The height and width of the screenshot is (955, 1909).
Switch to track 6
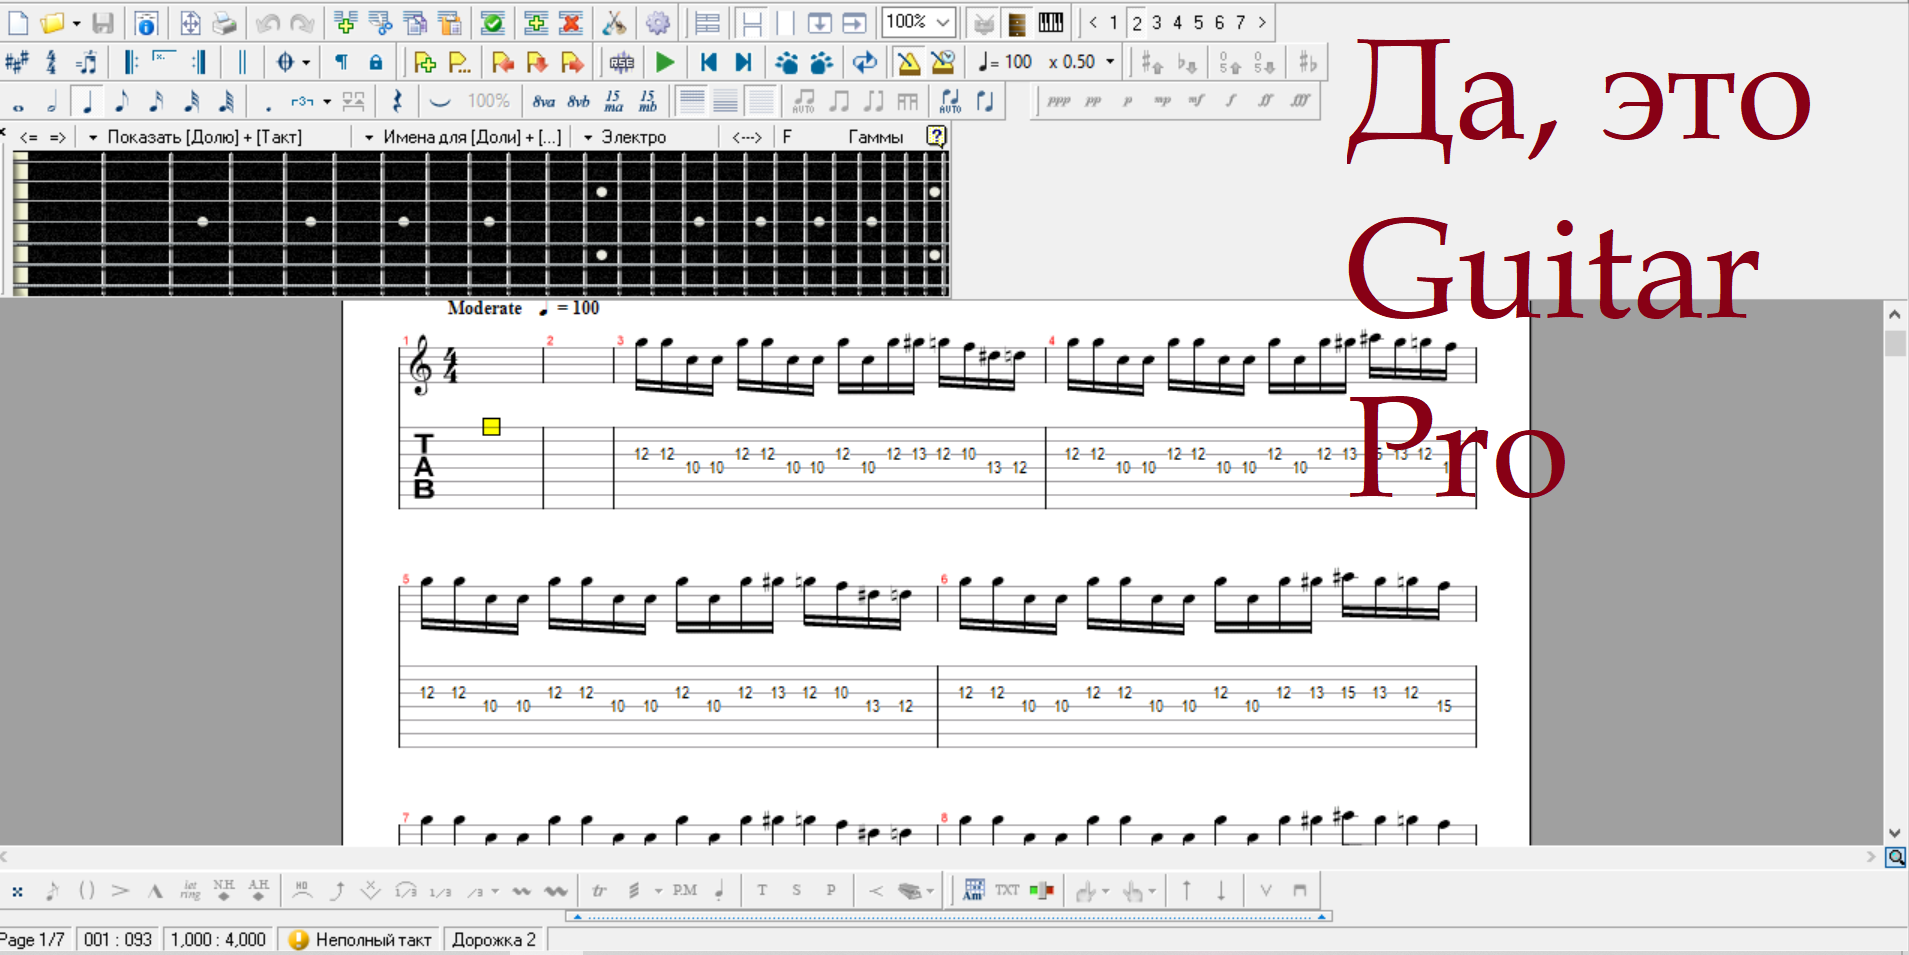pos(1219,22)
